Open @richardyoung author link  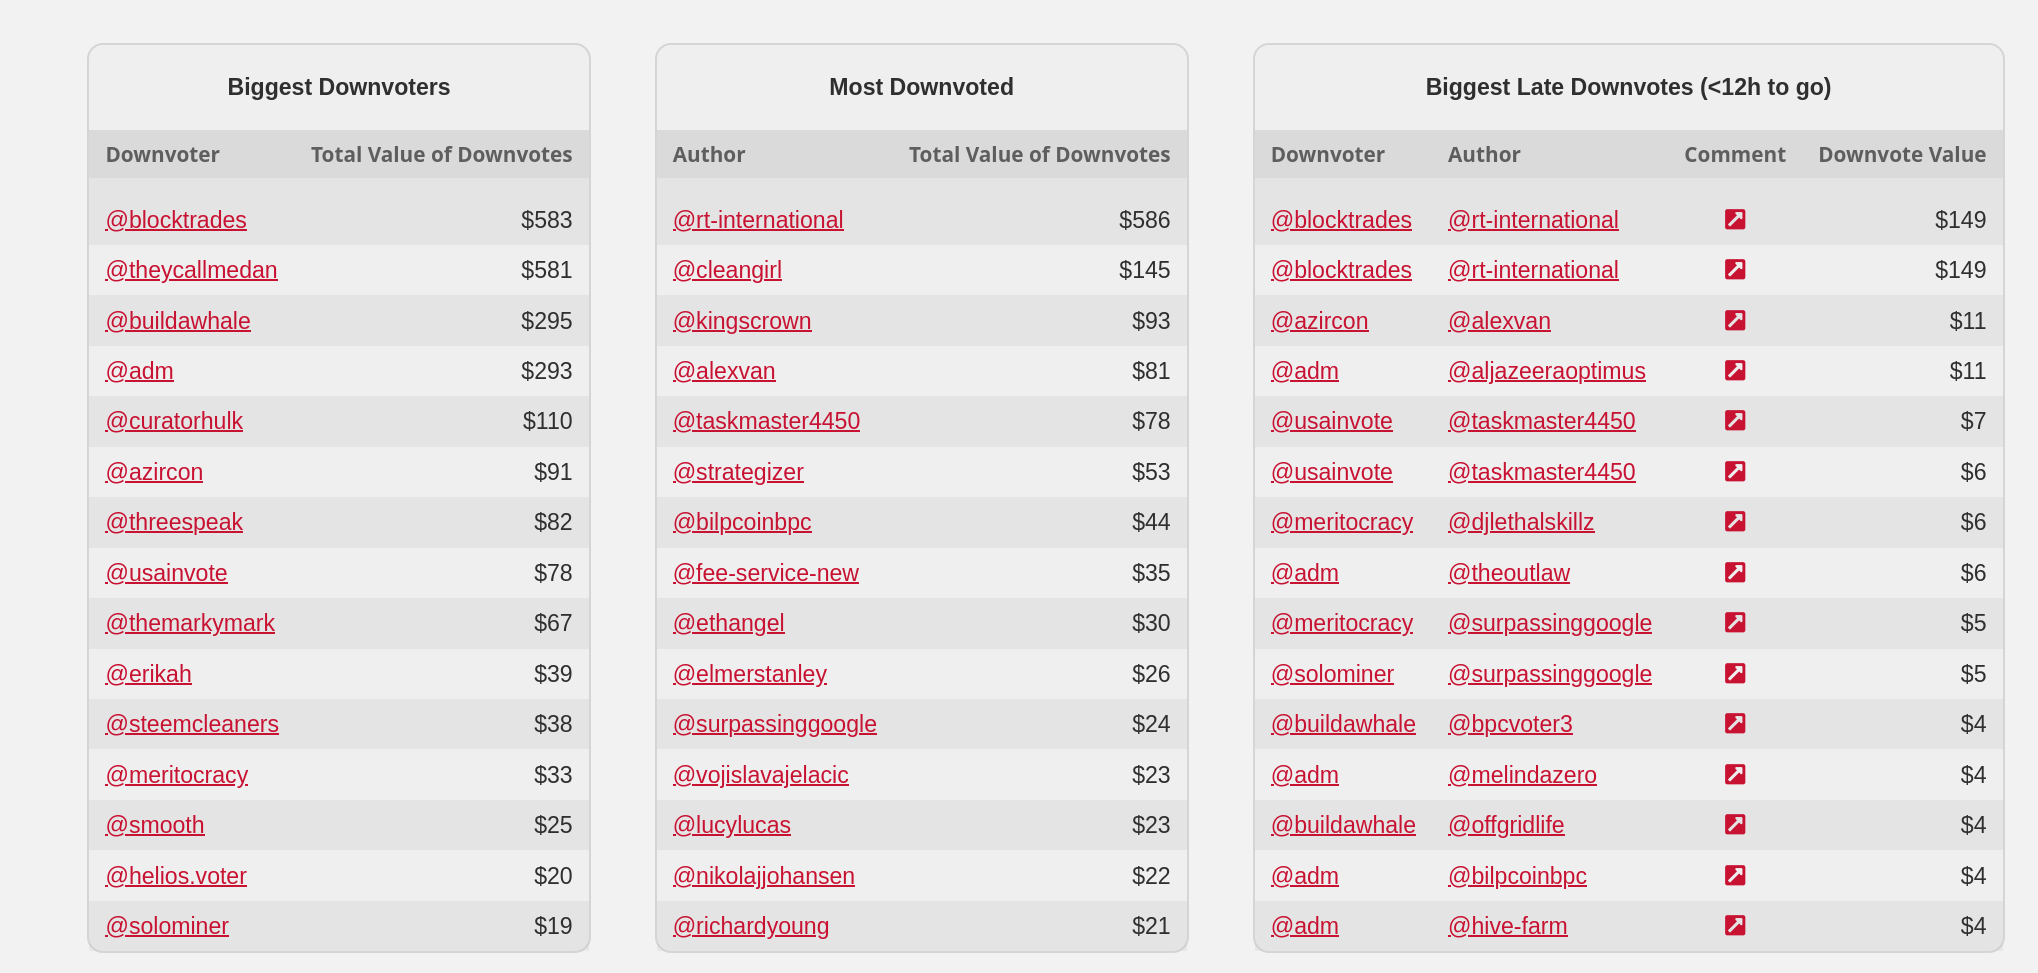click(x=750, y=926)
